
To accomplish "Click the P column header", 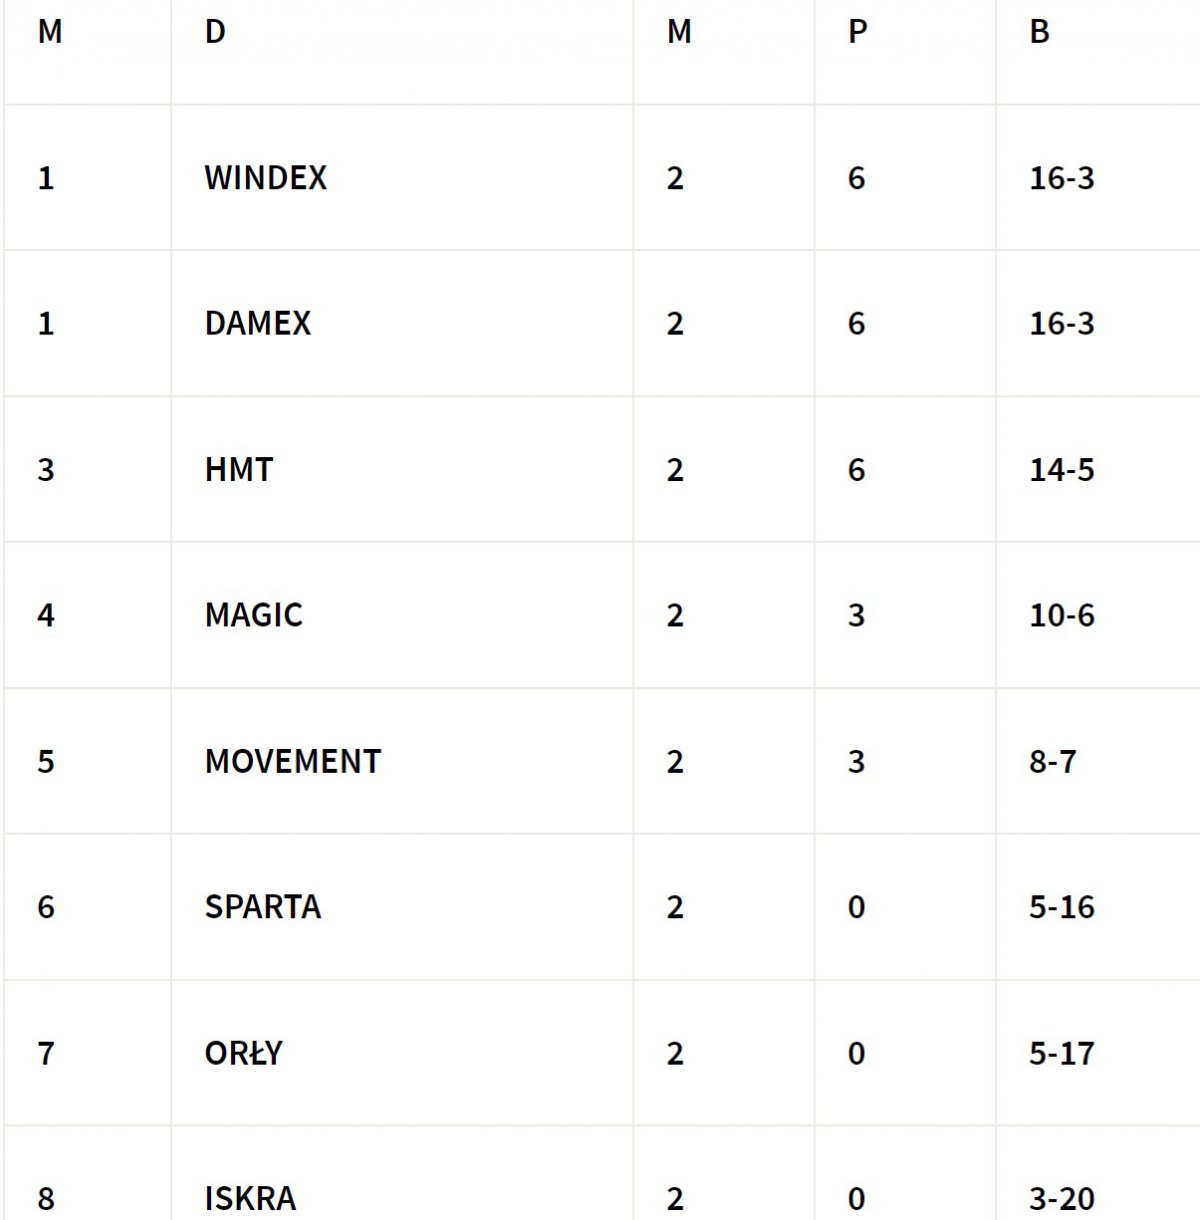I will click(857, 32).
